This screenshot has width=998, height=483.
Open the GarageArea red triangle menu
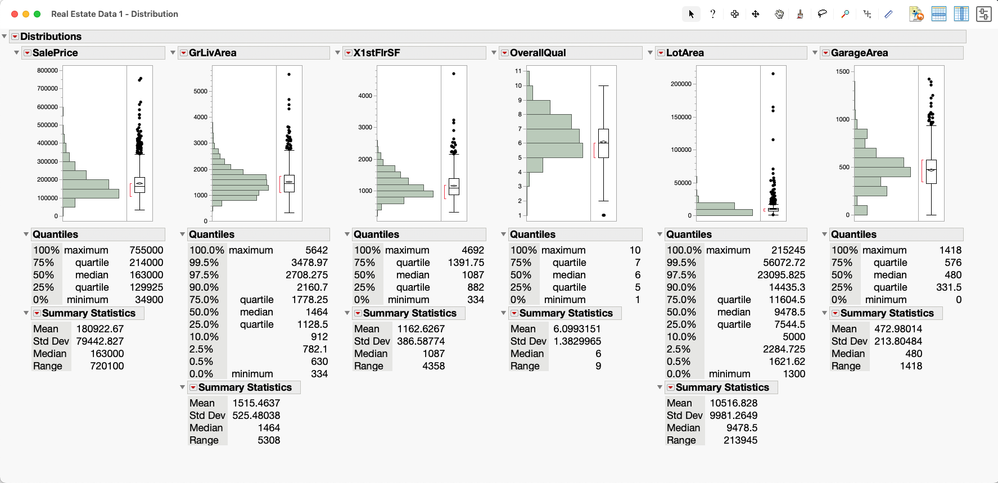[x=826, y=53]
